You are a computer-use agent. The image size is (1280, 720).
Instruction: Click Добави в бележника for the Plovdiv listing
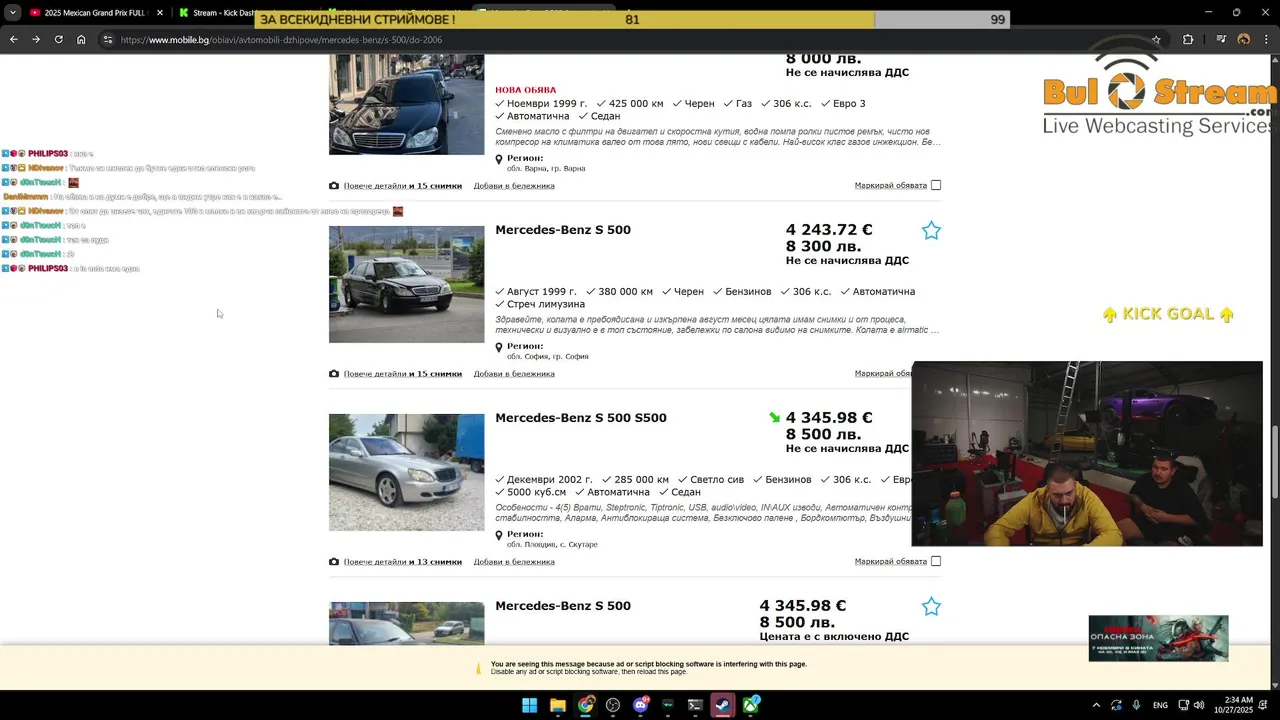point(514,562)
